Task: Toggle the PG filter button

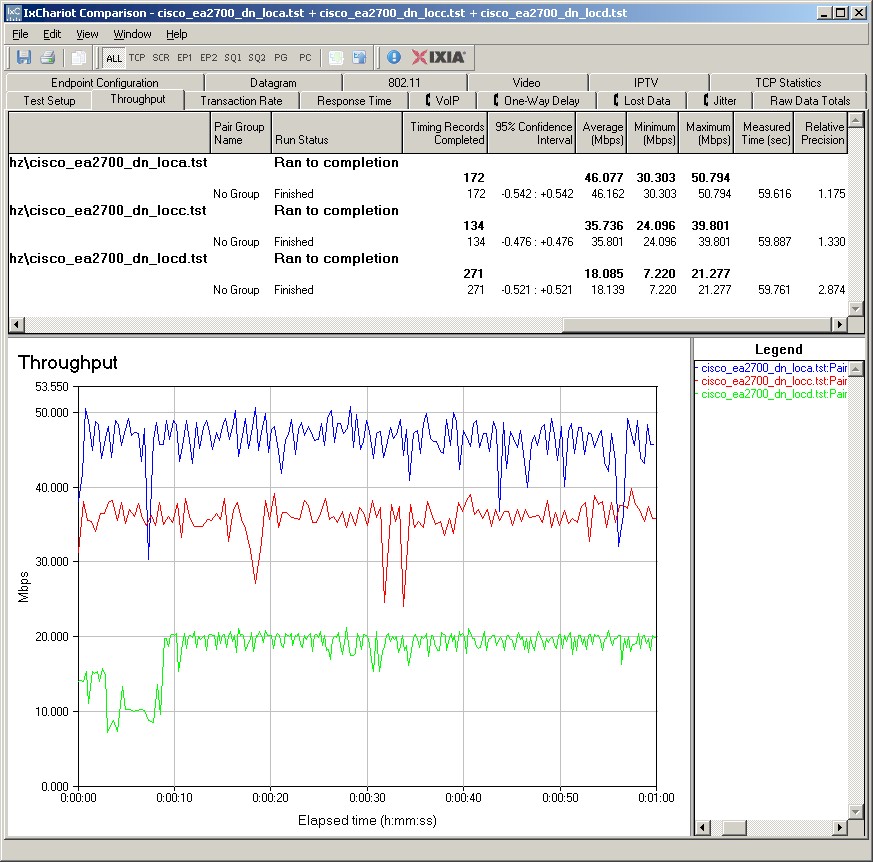Action: coord(281,57)
